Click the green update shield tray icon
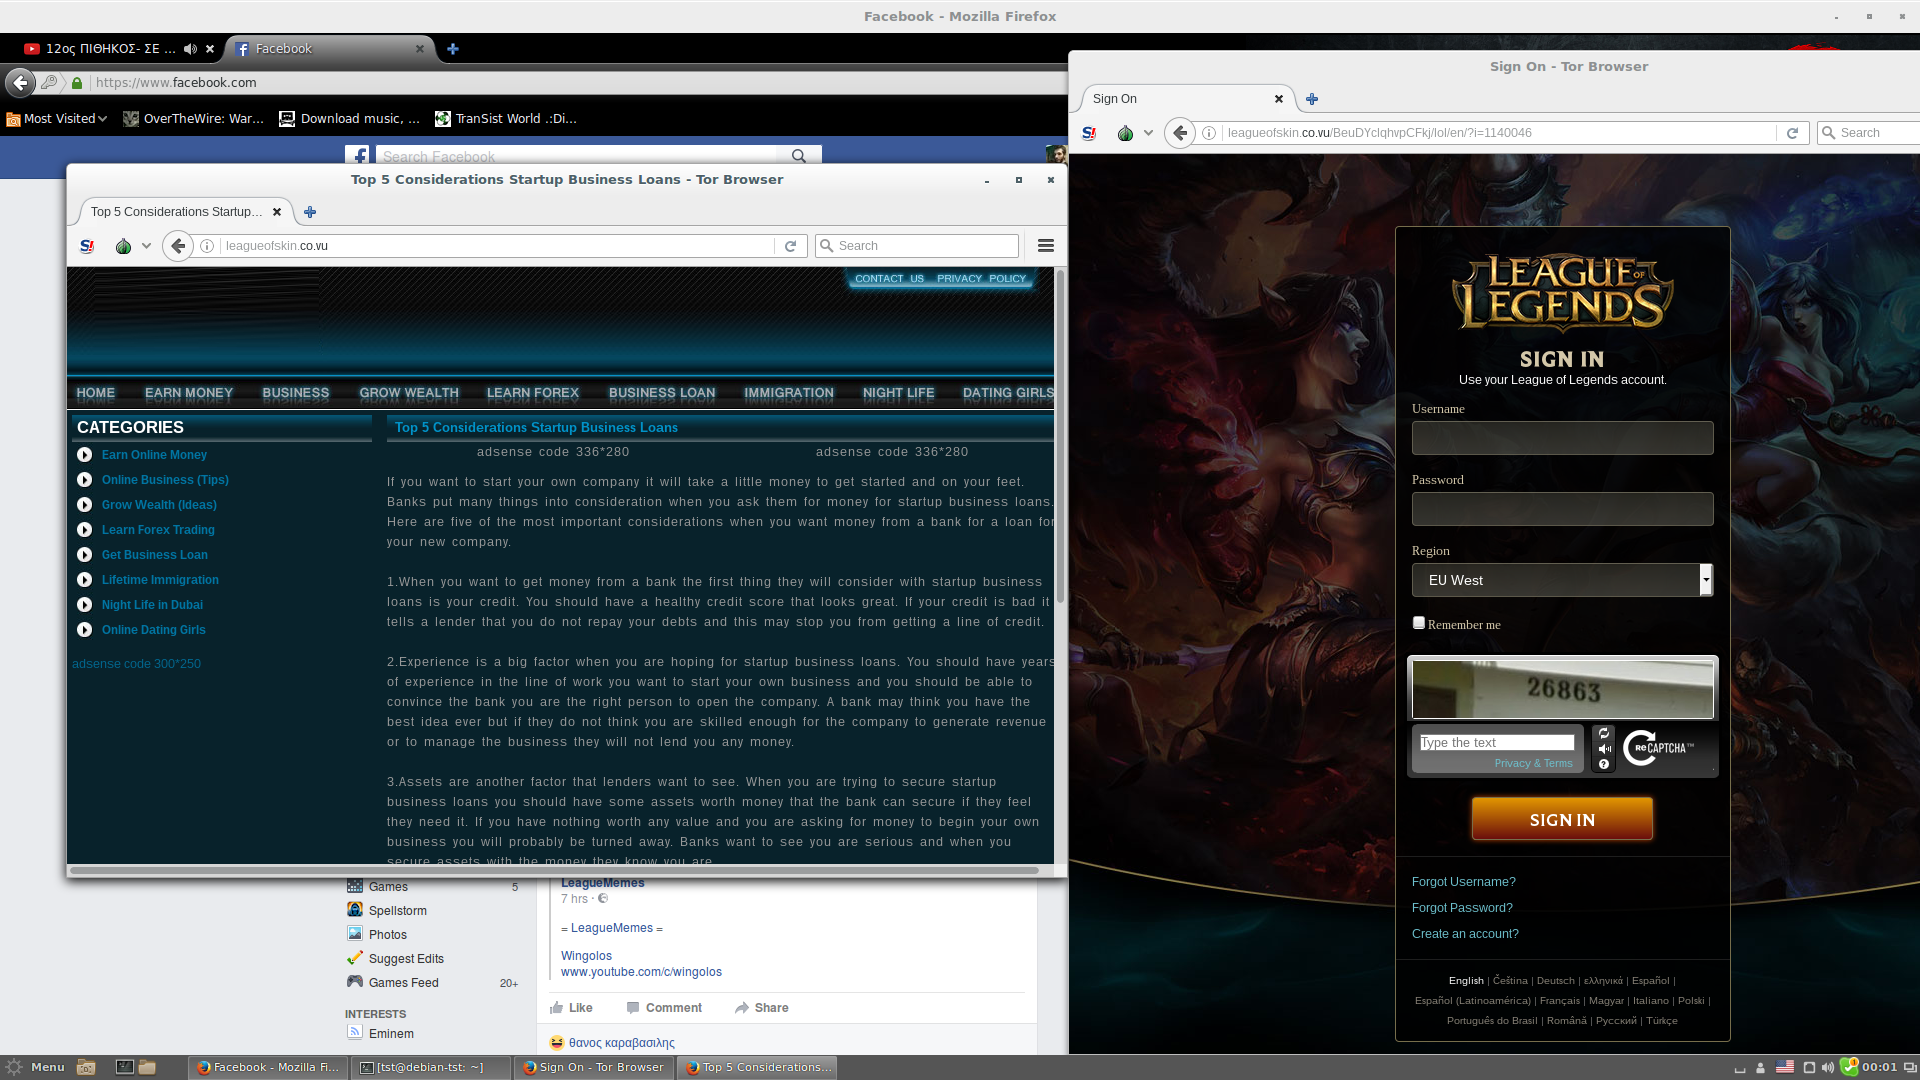This screenshot has height=1080, width=1920. point(1849,1066)
